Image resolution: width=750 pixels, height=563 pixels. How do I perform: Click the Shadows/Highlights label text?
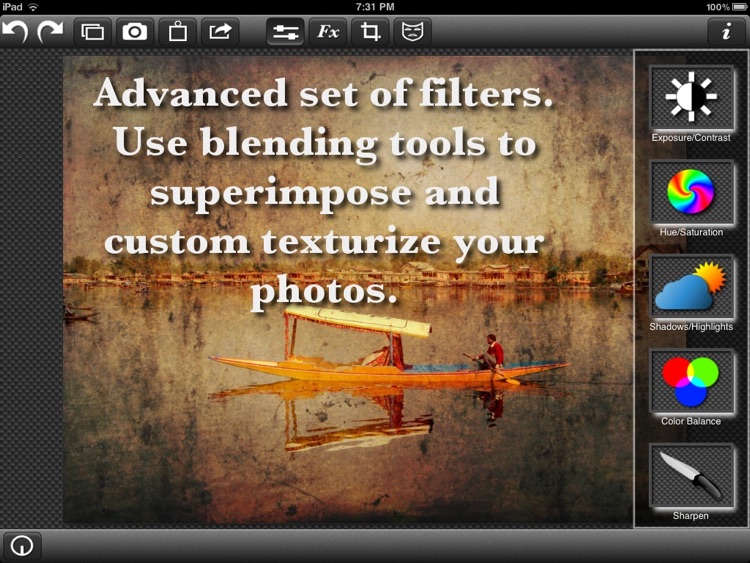691,327
